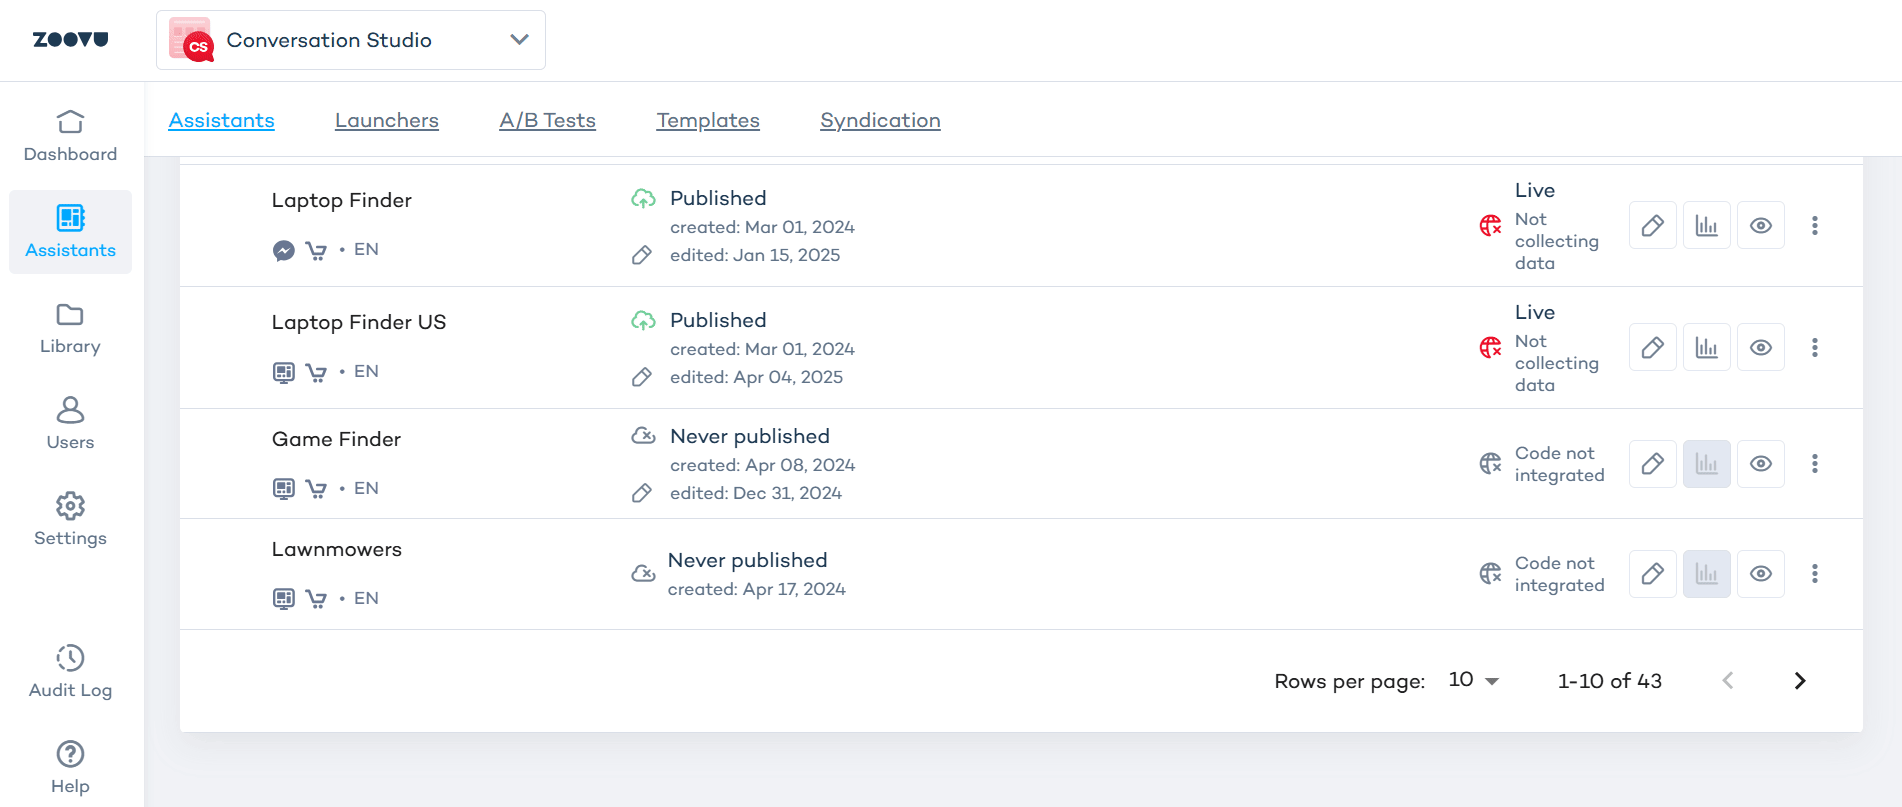Go to Dashboard in the sidebar

(x=70, y=136)
